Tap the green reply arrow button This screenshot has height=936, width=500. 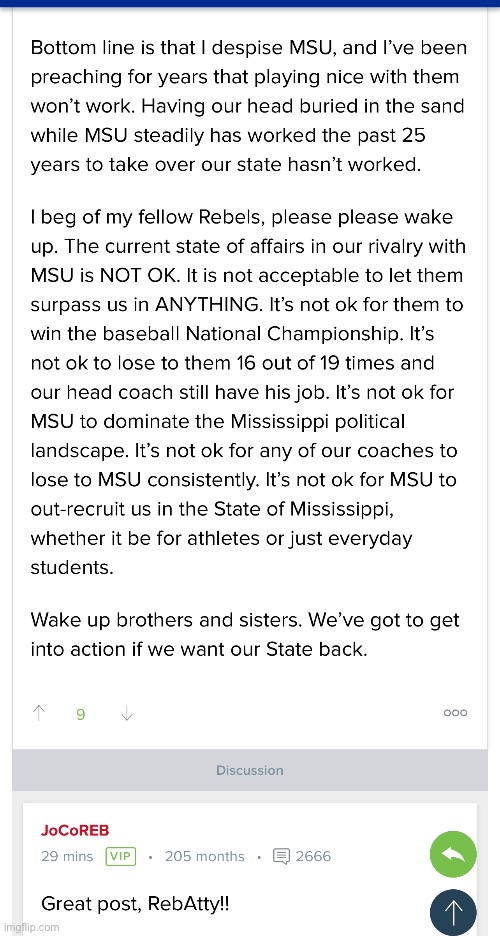[453, 854]
